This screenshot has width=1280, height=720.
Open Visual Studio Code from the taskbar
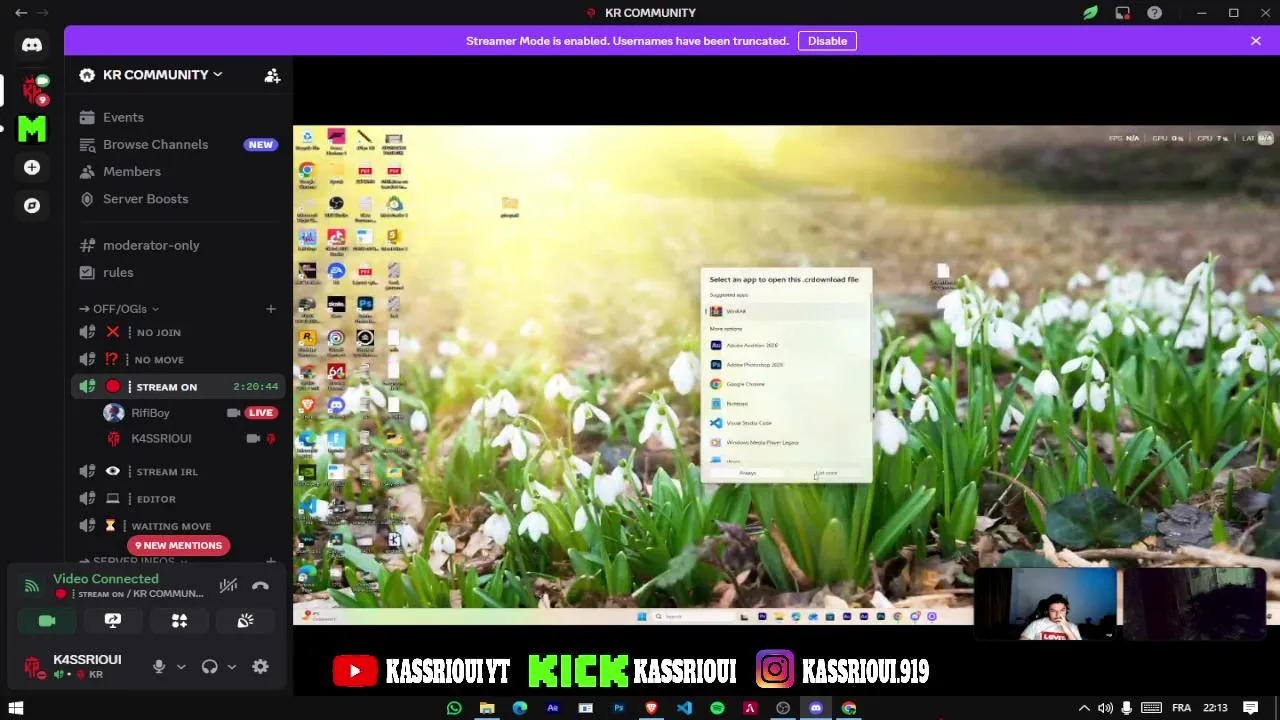point(684,708)
